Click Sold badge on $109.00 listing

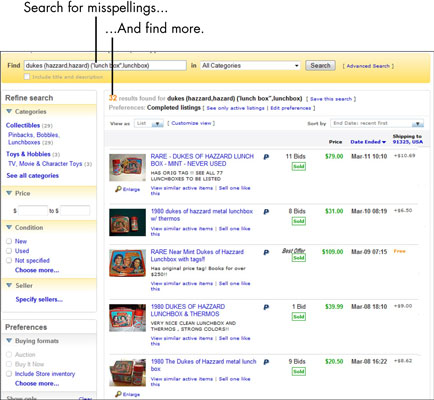[299, 258]
